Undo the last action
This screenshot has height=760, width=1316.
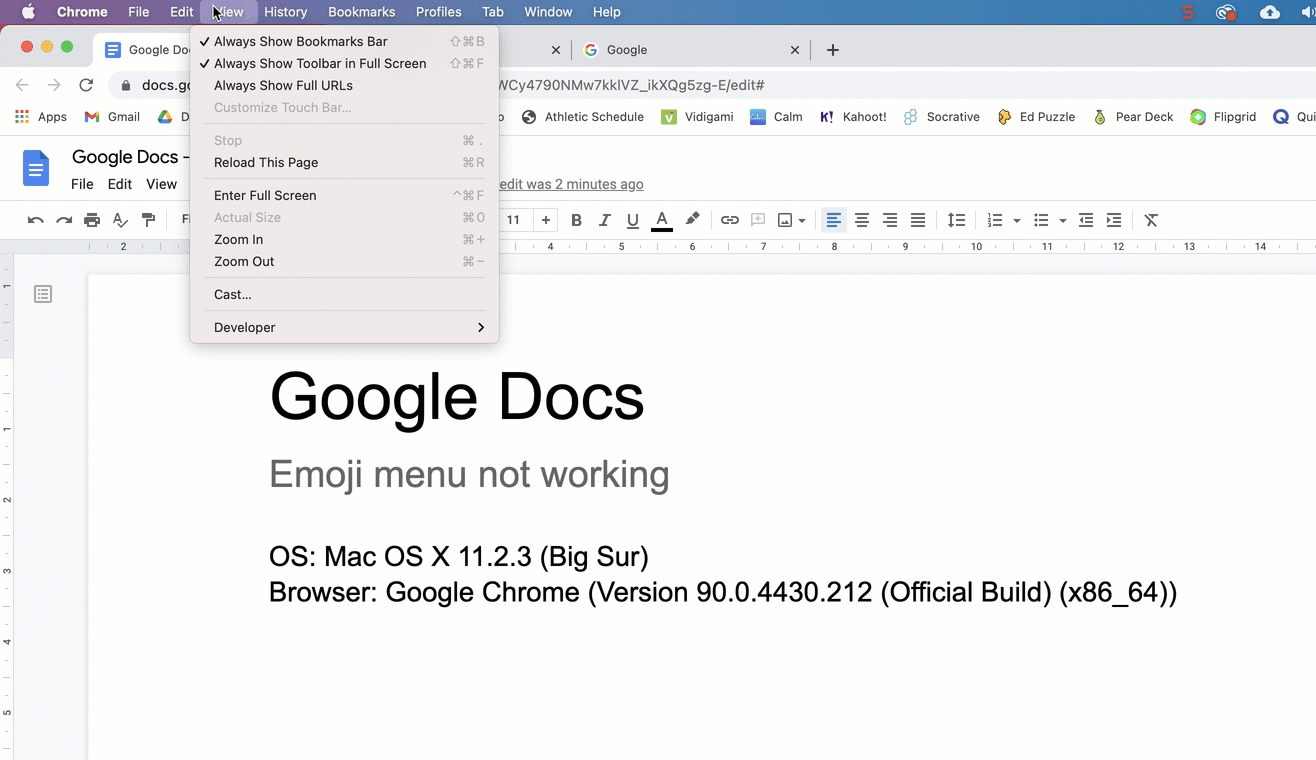coord(35,220)
